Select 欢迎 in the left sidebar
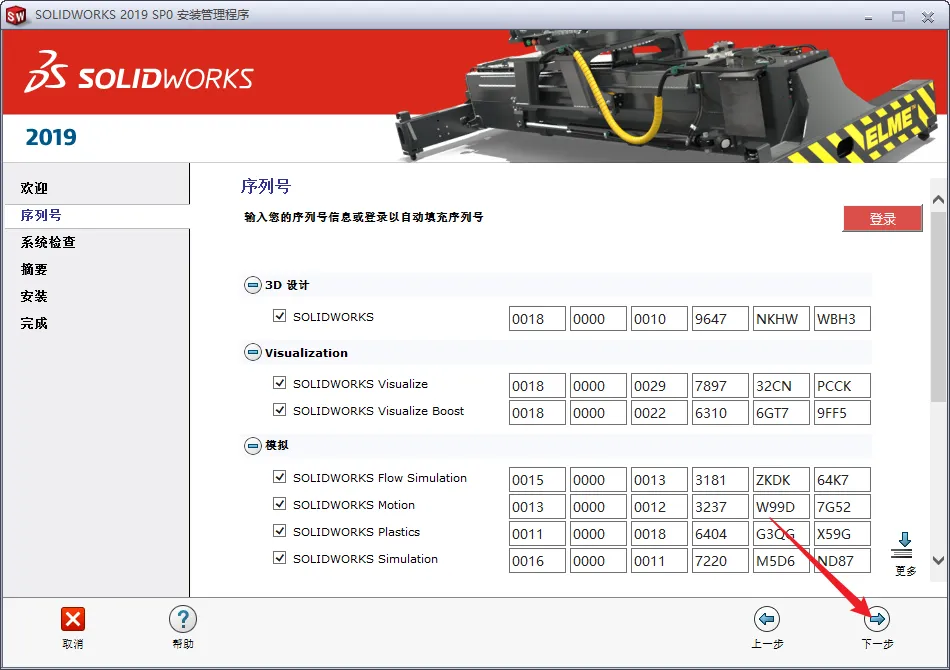 tap(34, 188)
